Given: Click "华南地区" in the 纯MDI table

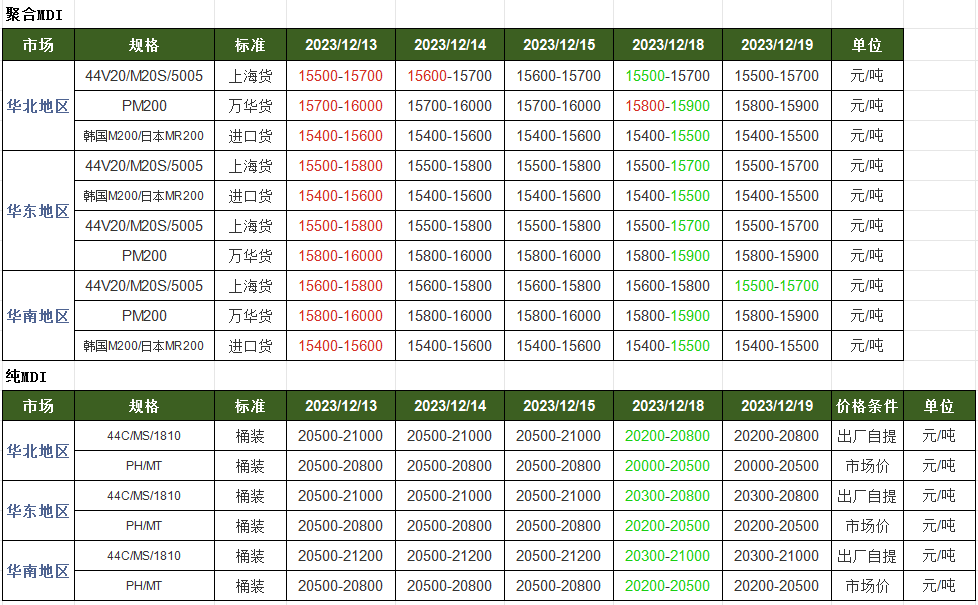Looking at the screenshot, I should (x=38, y=571).
